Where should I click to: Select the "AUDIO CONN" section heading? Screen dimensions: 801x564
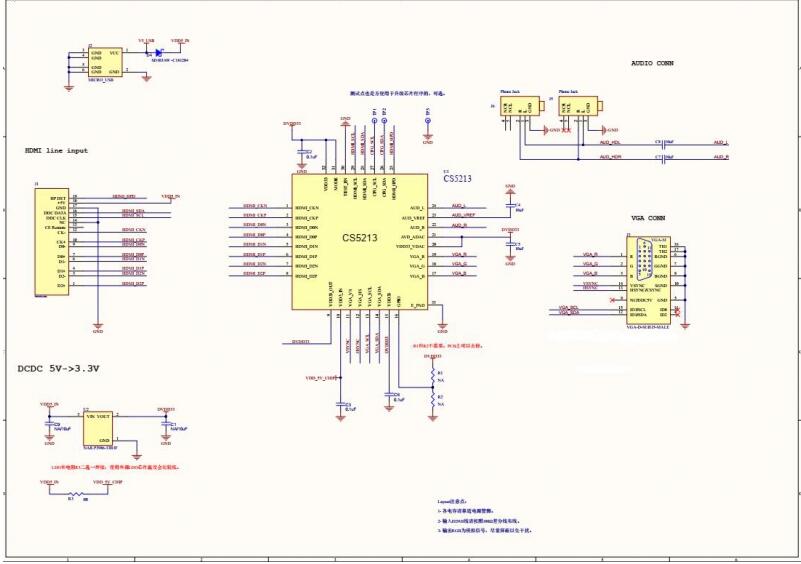tap(652, 63)
